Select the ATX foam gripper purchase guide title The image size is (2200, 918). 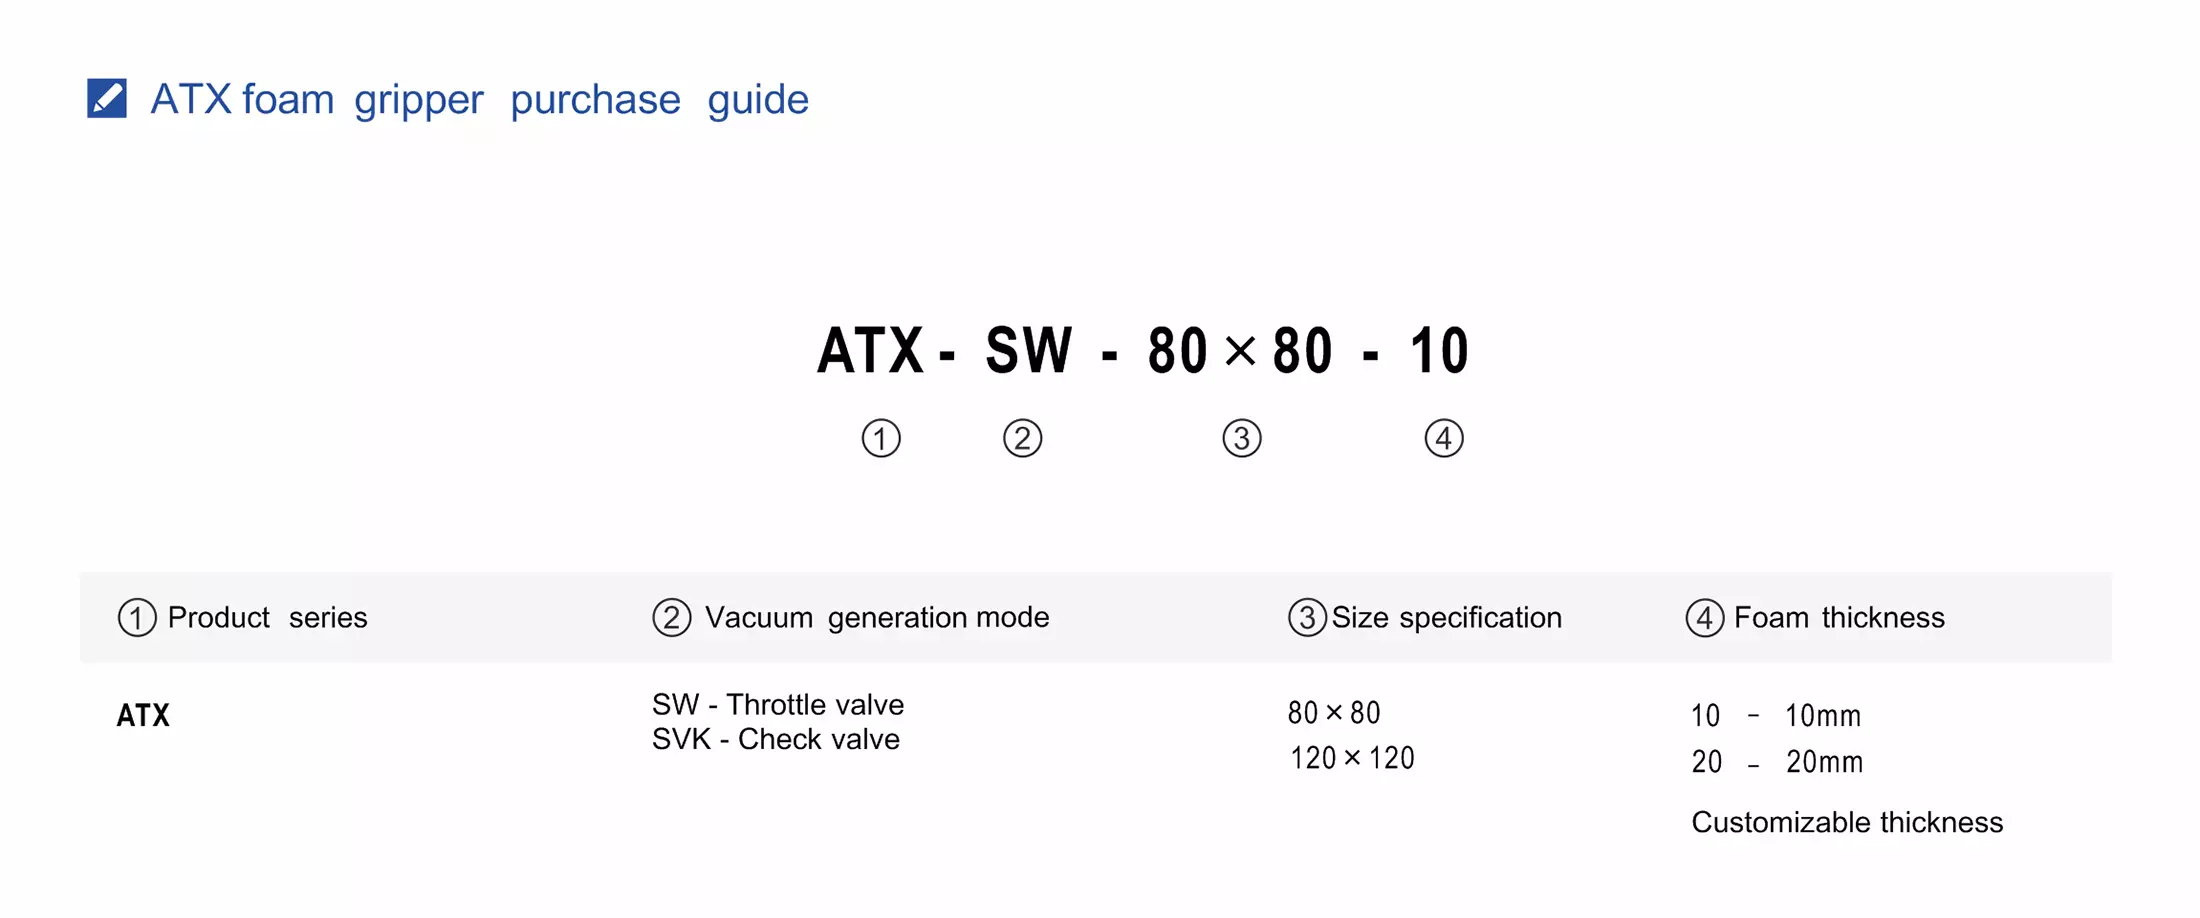pos(479,100)
